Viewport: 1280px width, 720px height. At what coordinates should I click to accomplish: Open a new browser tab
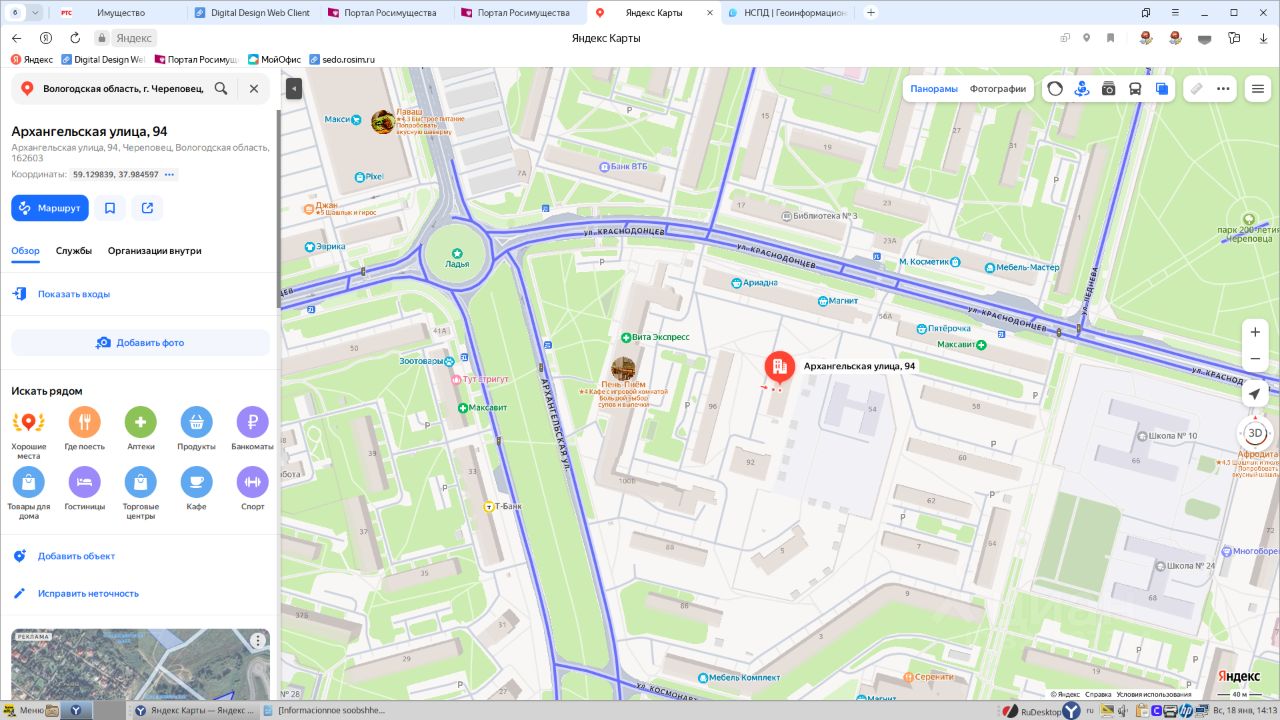pyautogui.click(x=871, y=12)
